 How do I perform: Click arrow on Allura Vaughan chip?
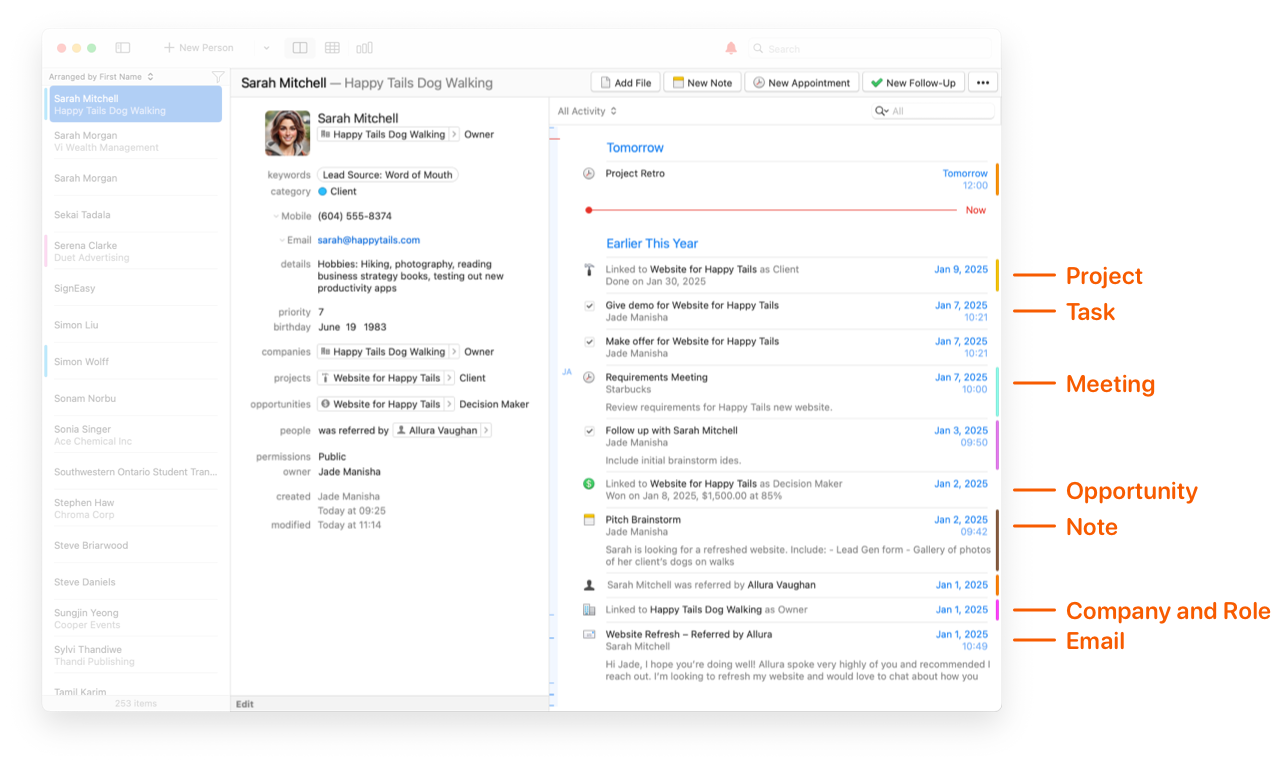486,430
